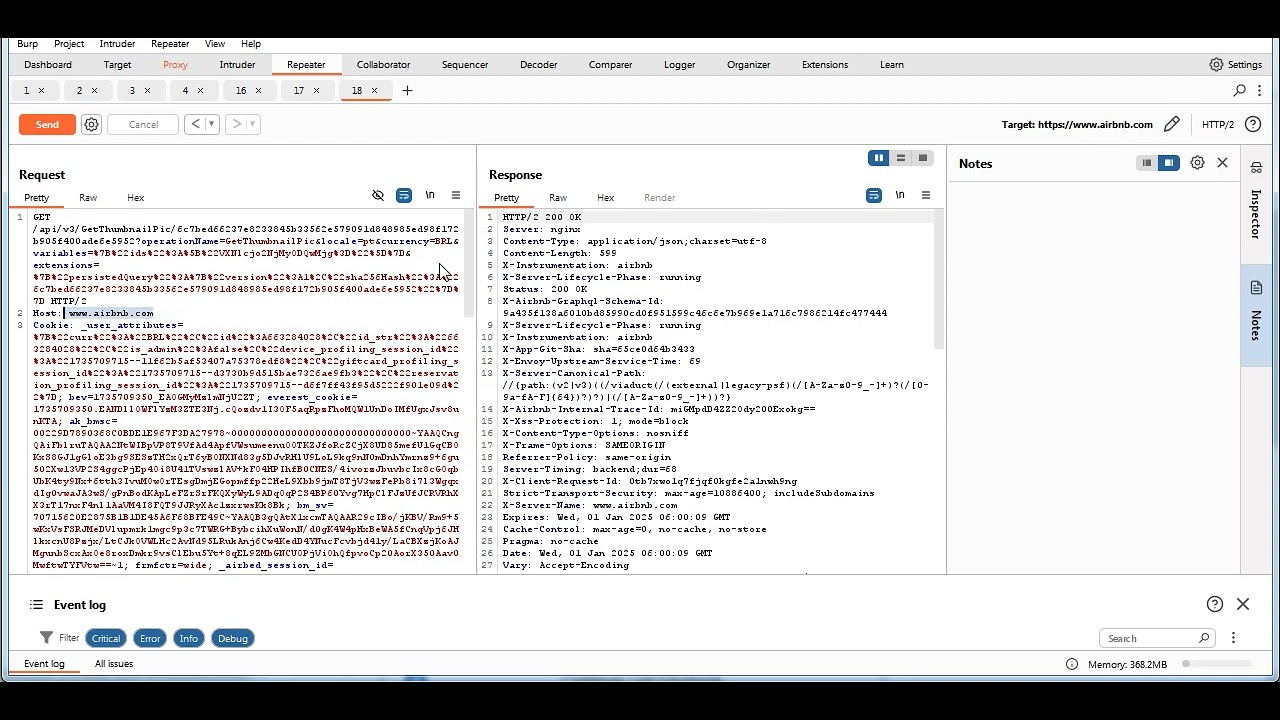The height and width of the screenshot is (720, 1280).
Task: Click the repeater search magnifier icon
Action: [1240, 91]
